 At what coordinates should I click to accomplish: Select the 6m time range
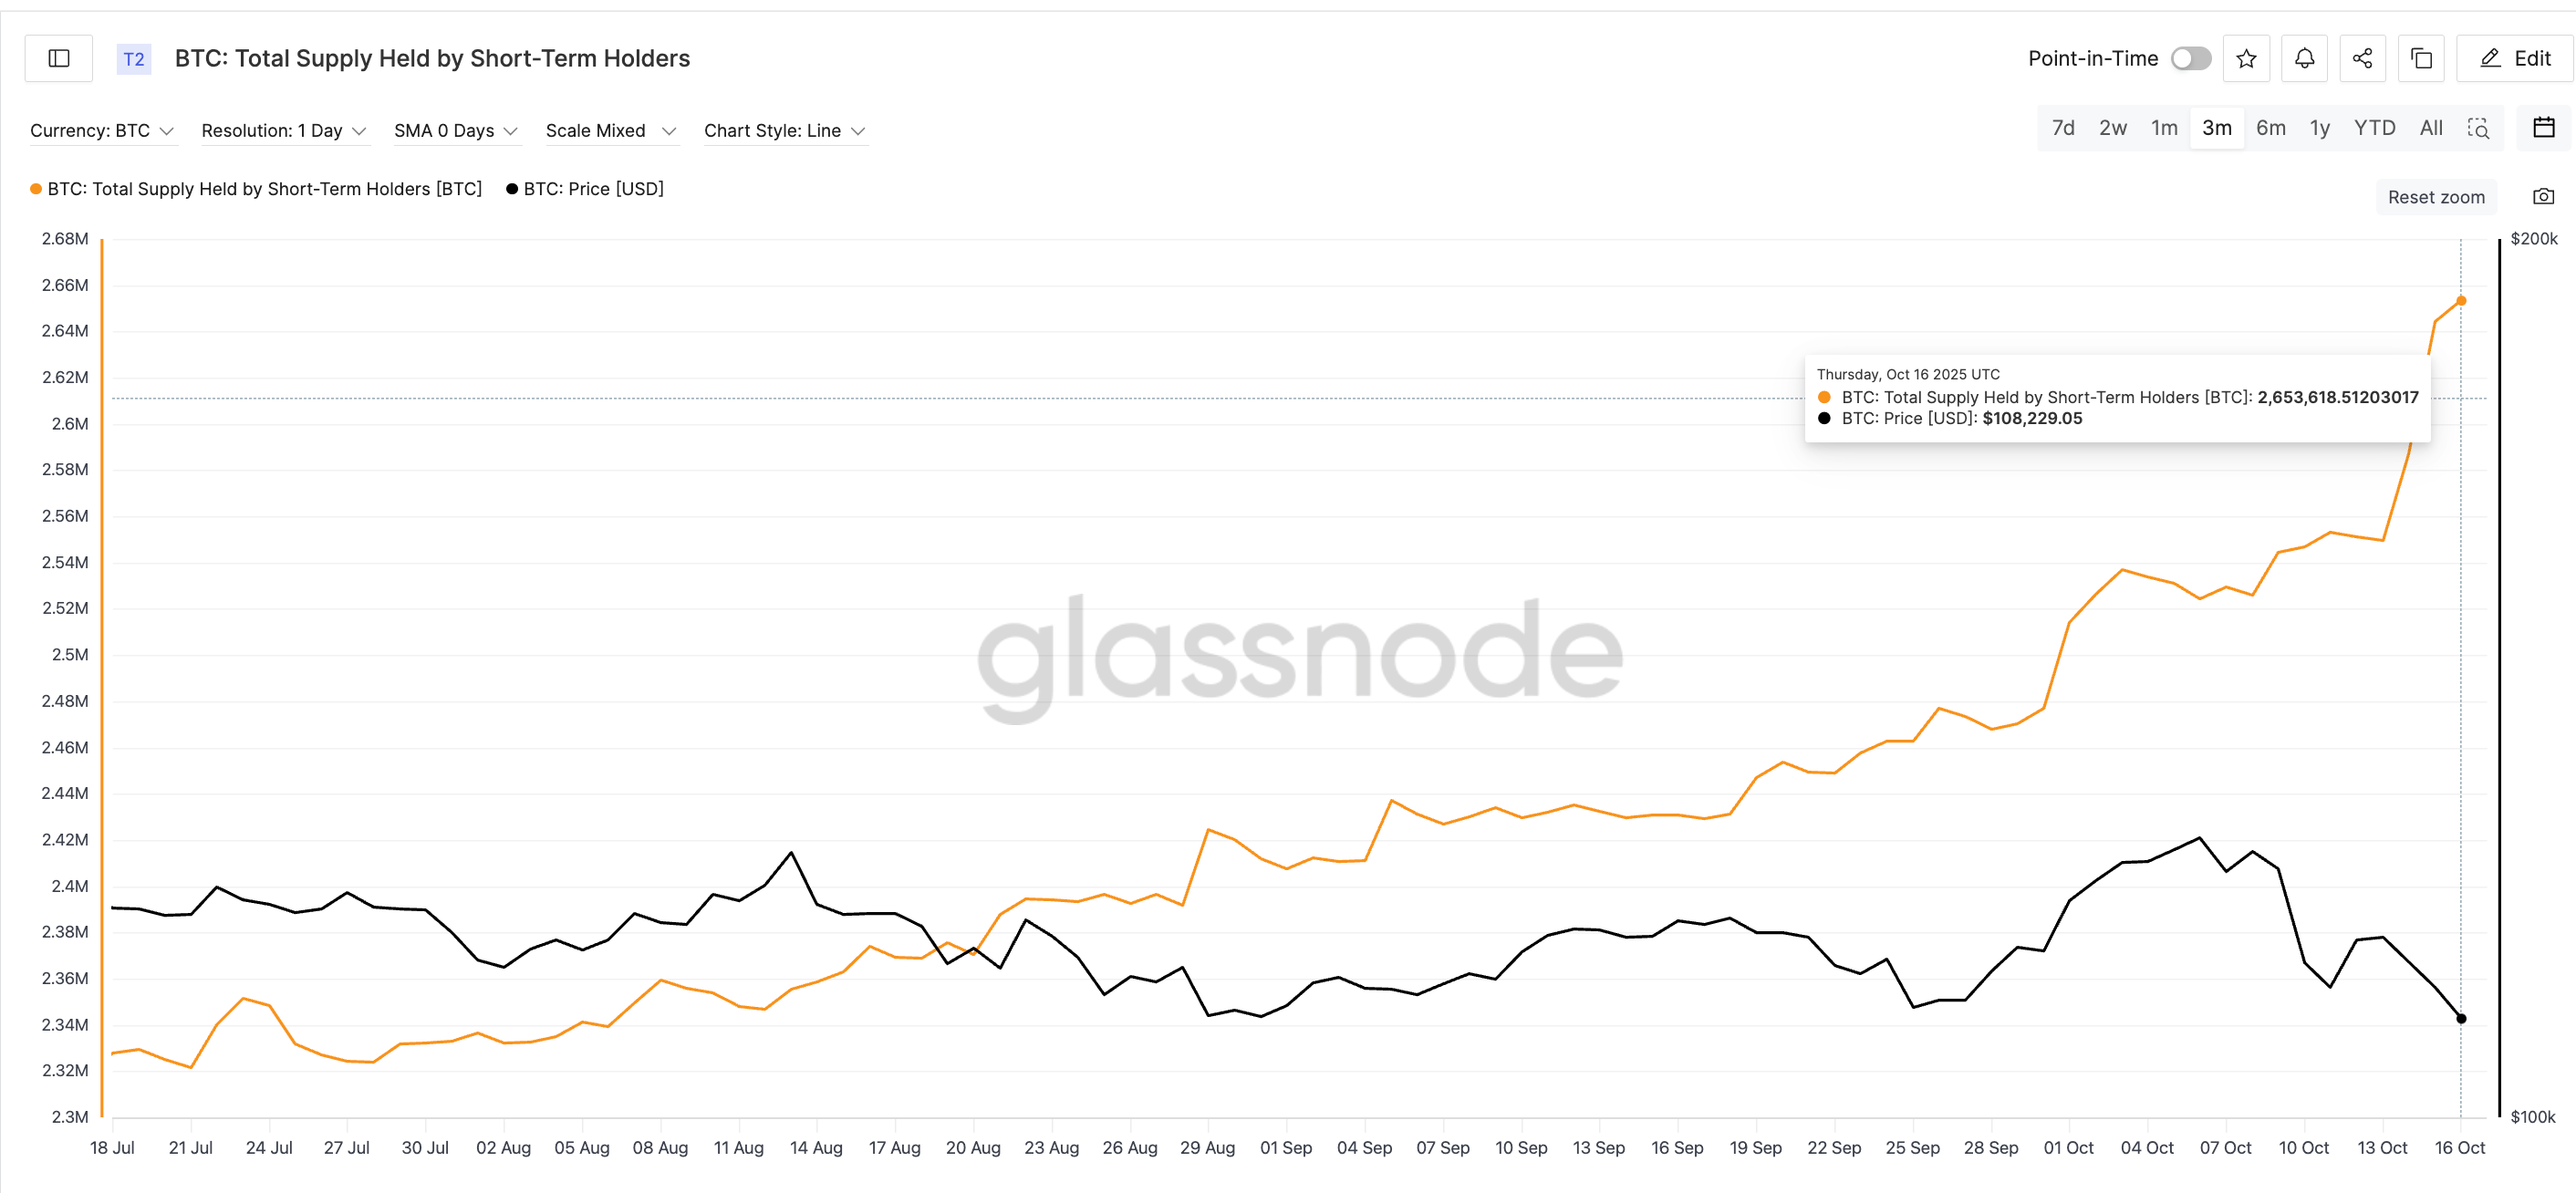tap(2270, 128)
